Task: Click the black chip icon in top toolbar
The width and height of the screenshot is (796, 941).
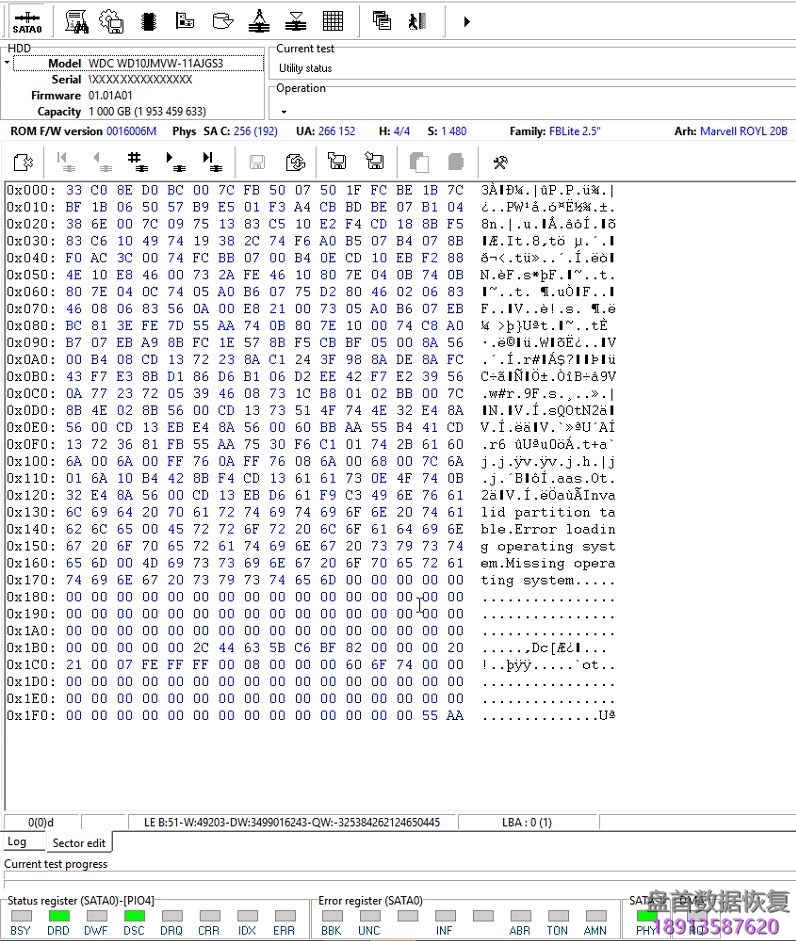Action: click(149, 20)
